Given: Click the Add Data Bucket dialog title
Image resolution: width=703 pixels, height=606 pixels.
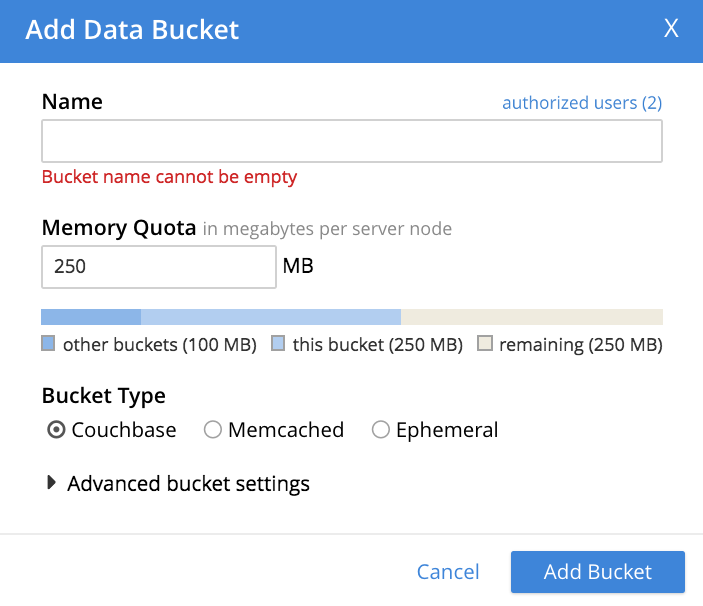Looking at the screenshot, I should [132, 30].
